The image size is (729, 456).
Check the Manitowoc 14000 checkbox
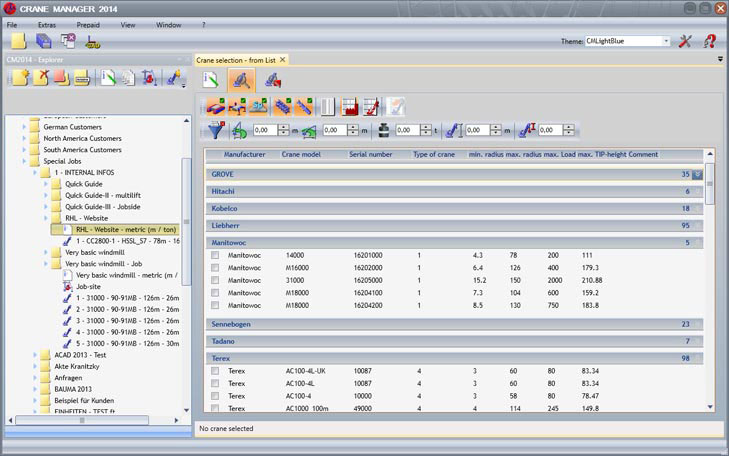pyautogui.click(x=215, y=255)
